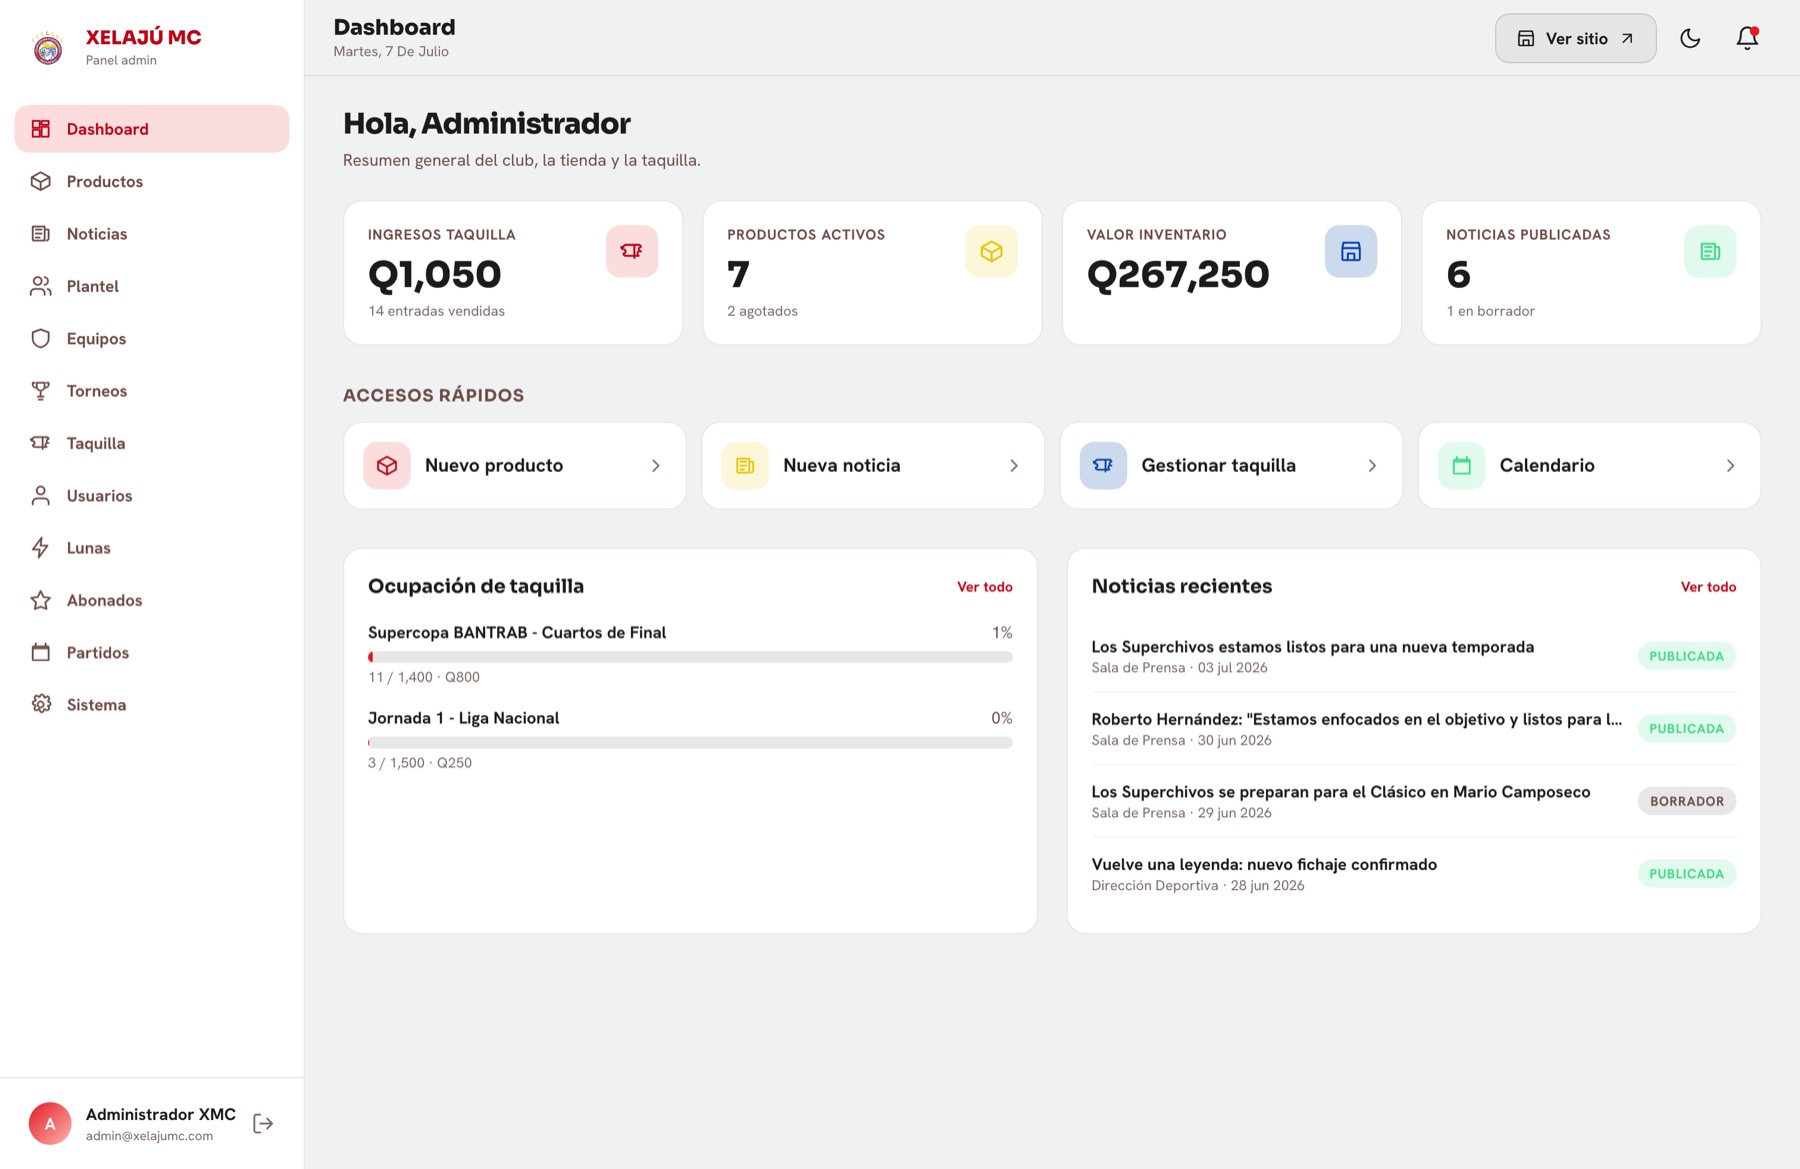Open Plantel label in the sidebar
The height and width of the screenshot is (1169, 1800).
pos(93,286)
